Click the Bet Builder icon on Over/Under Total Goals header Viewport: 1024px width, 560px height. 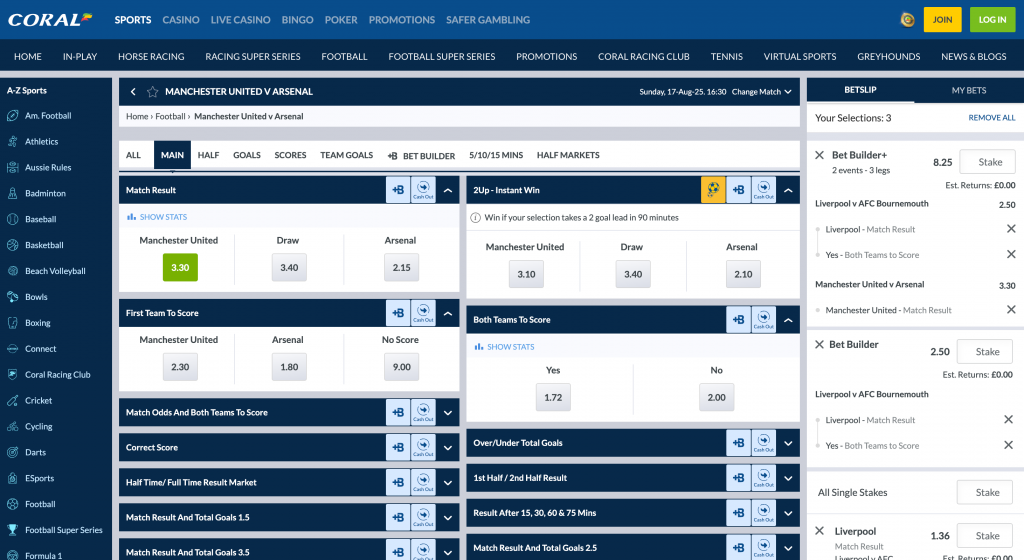[739, 443]
